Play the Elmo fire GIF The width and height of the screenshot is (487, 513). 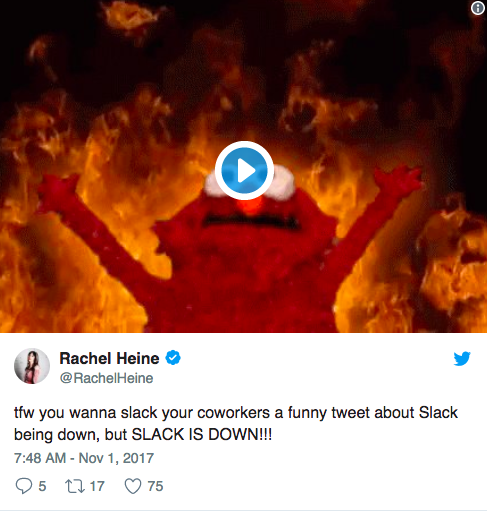(x=244, y=170)
